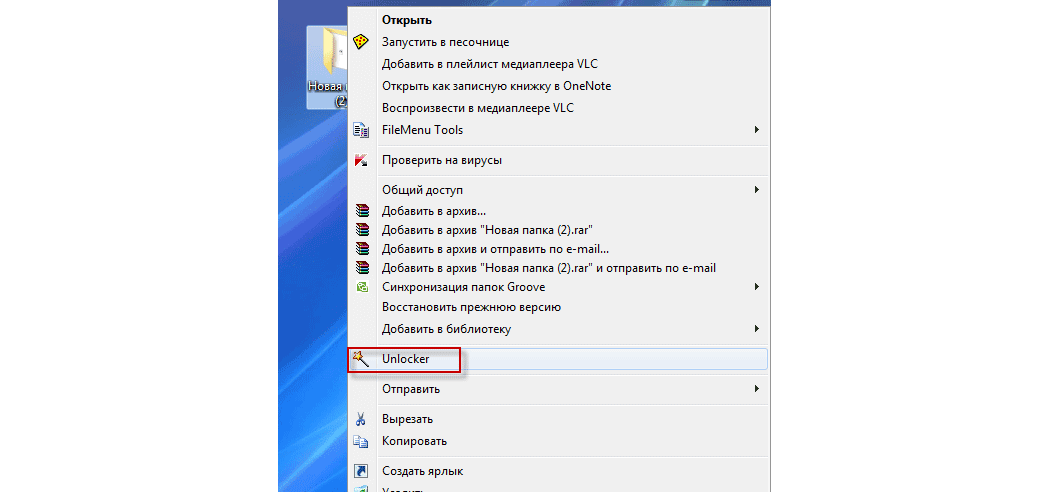Screen dimensions: 1054x492
Task: Click the FileMenu Tools icon
Action: click(362, 130)
